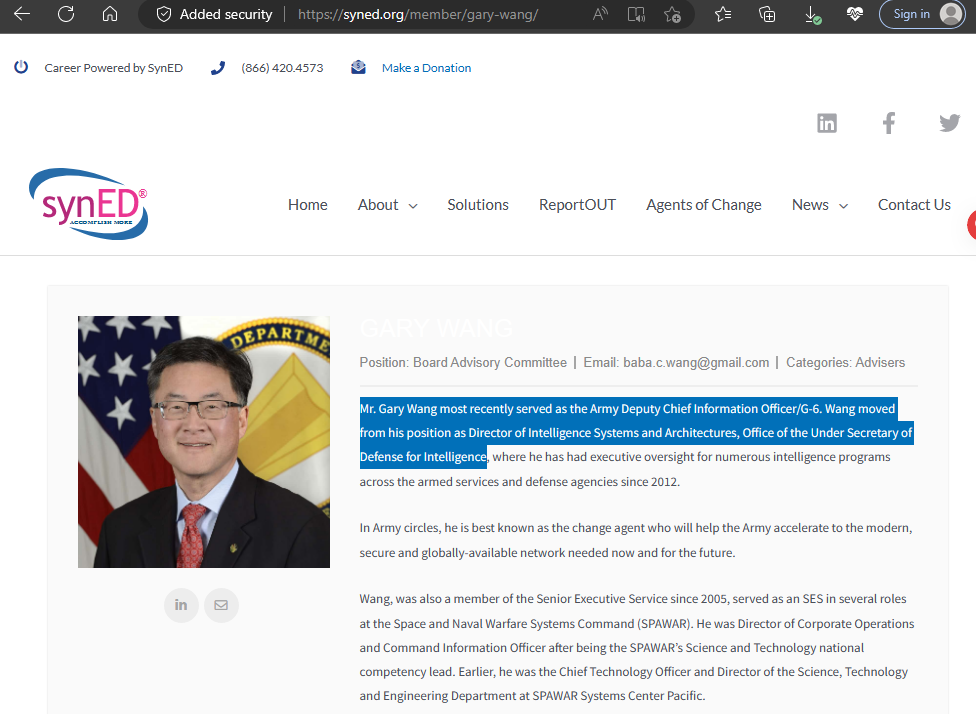Click the text 'across the armed services and defense agencies'
Screen dimensions: 976x714
(x=489, y=482)
